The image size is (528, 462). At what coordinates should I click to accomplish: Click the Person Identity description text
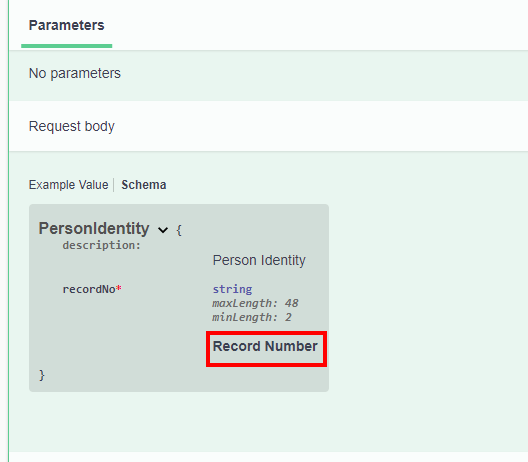259,260
